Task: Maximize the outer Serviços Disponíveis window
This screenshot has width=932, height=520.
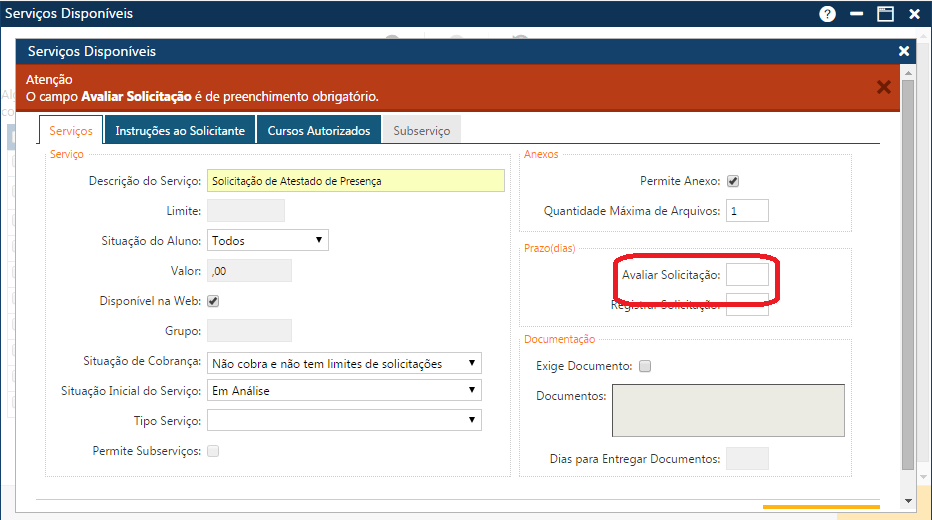Action: (885, 14)
